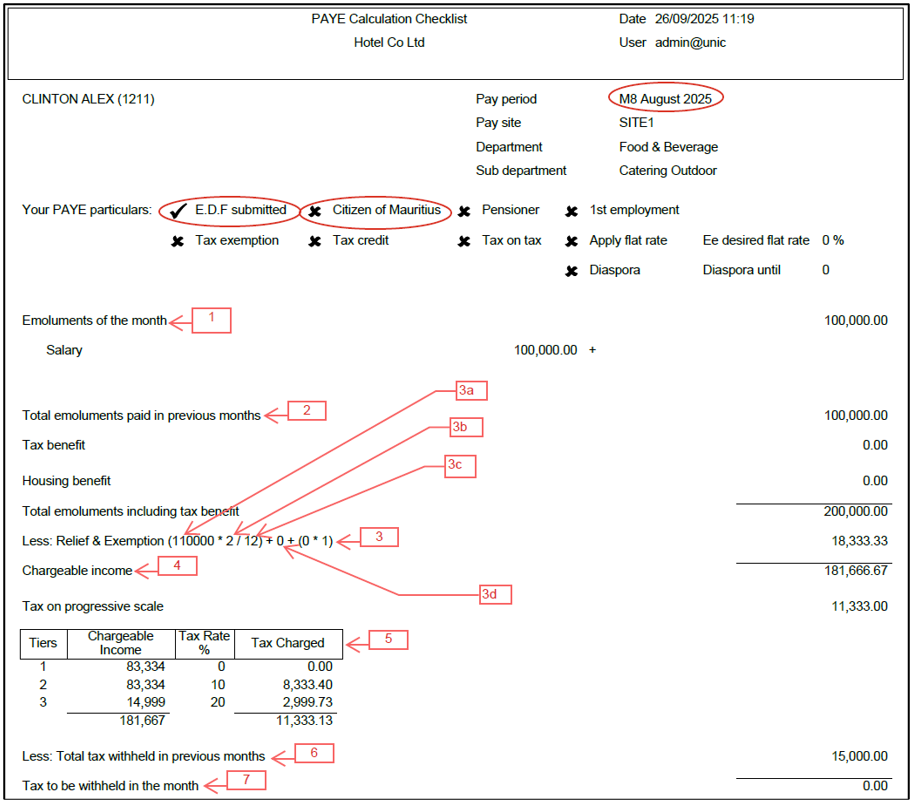Click the Ee desired flat rate 0 % value

pos(833,241)
